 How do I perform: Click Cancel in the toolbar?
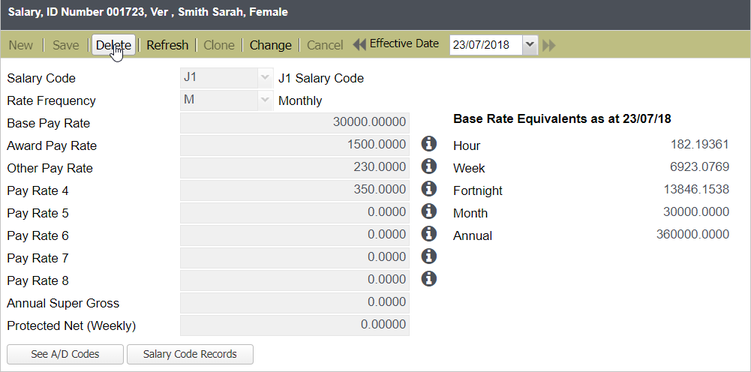(x=325, y=45)
